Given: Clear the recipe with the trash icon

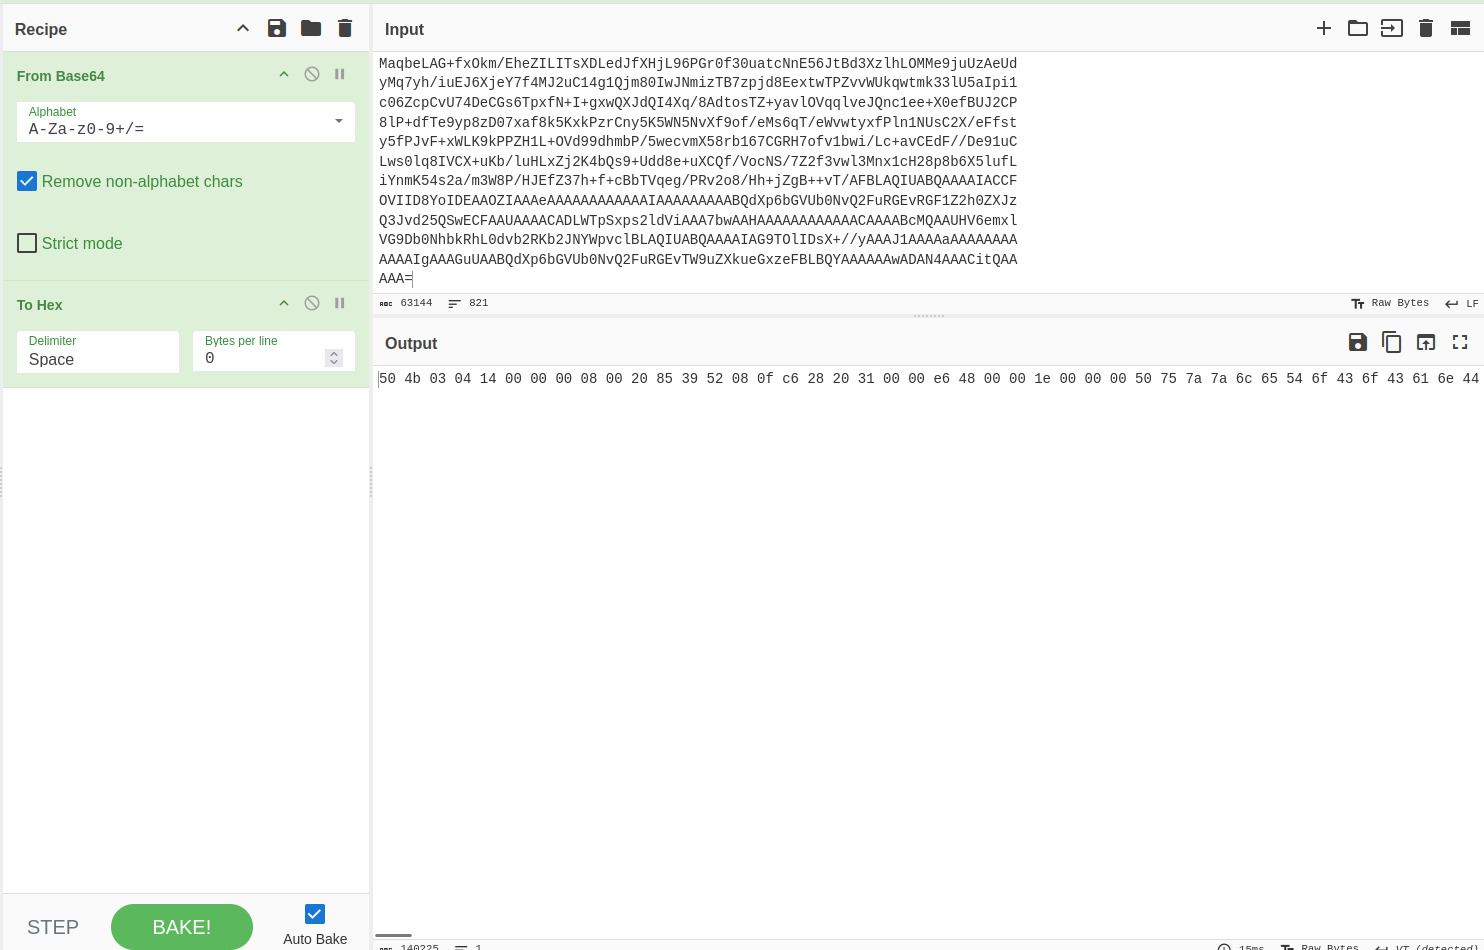Looking at the screenshot, I should (x=345, y=28).
